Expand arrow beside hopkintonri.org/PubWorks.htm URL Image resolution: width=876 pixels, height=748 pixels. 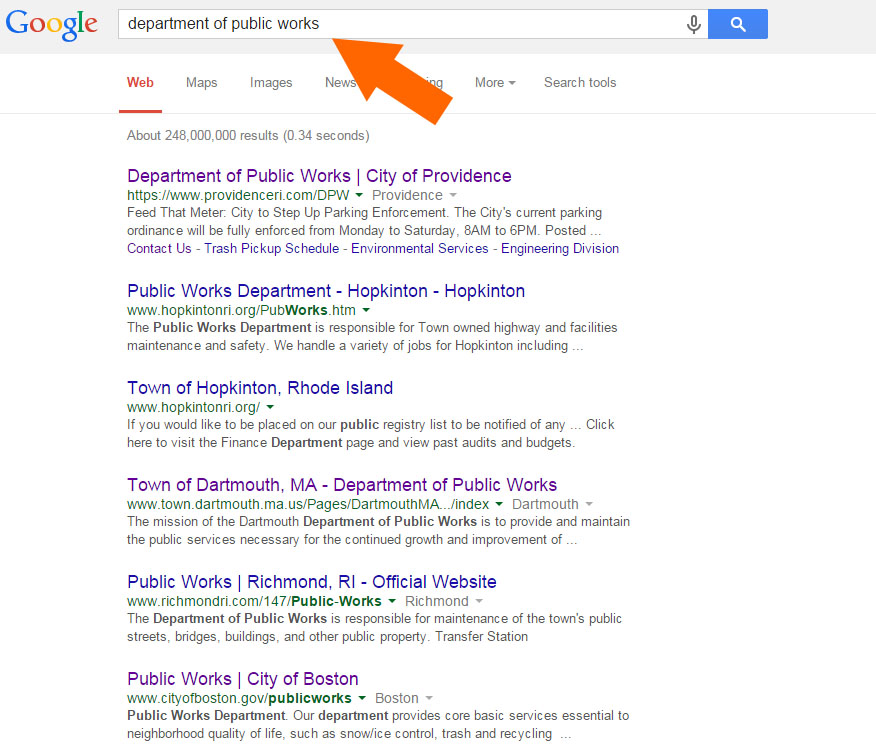pyautogui.click(x=368, y=311)
